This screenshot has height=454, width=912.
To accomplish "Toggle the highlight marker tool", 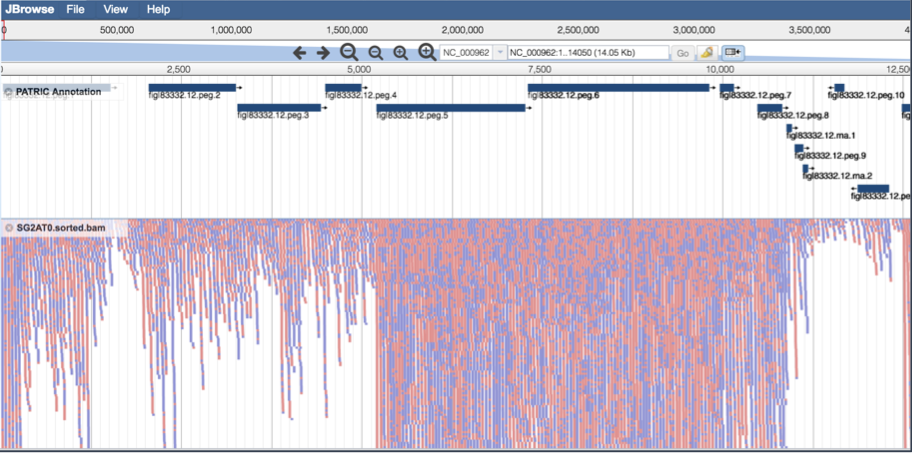I will click(x=708, y=53).
